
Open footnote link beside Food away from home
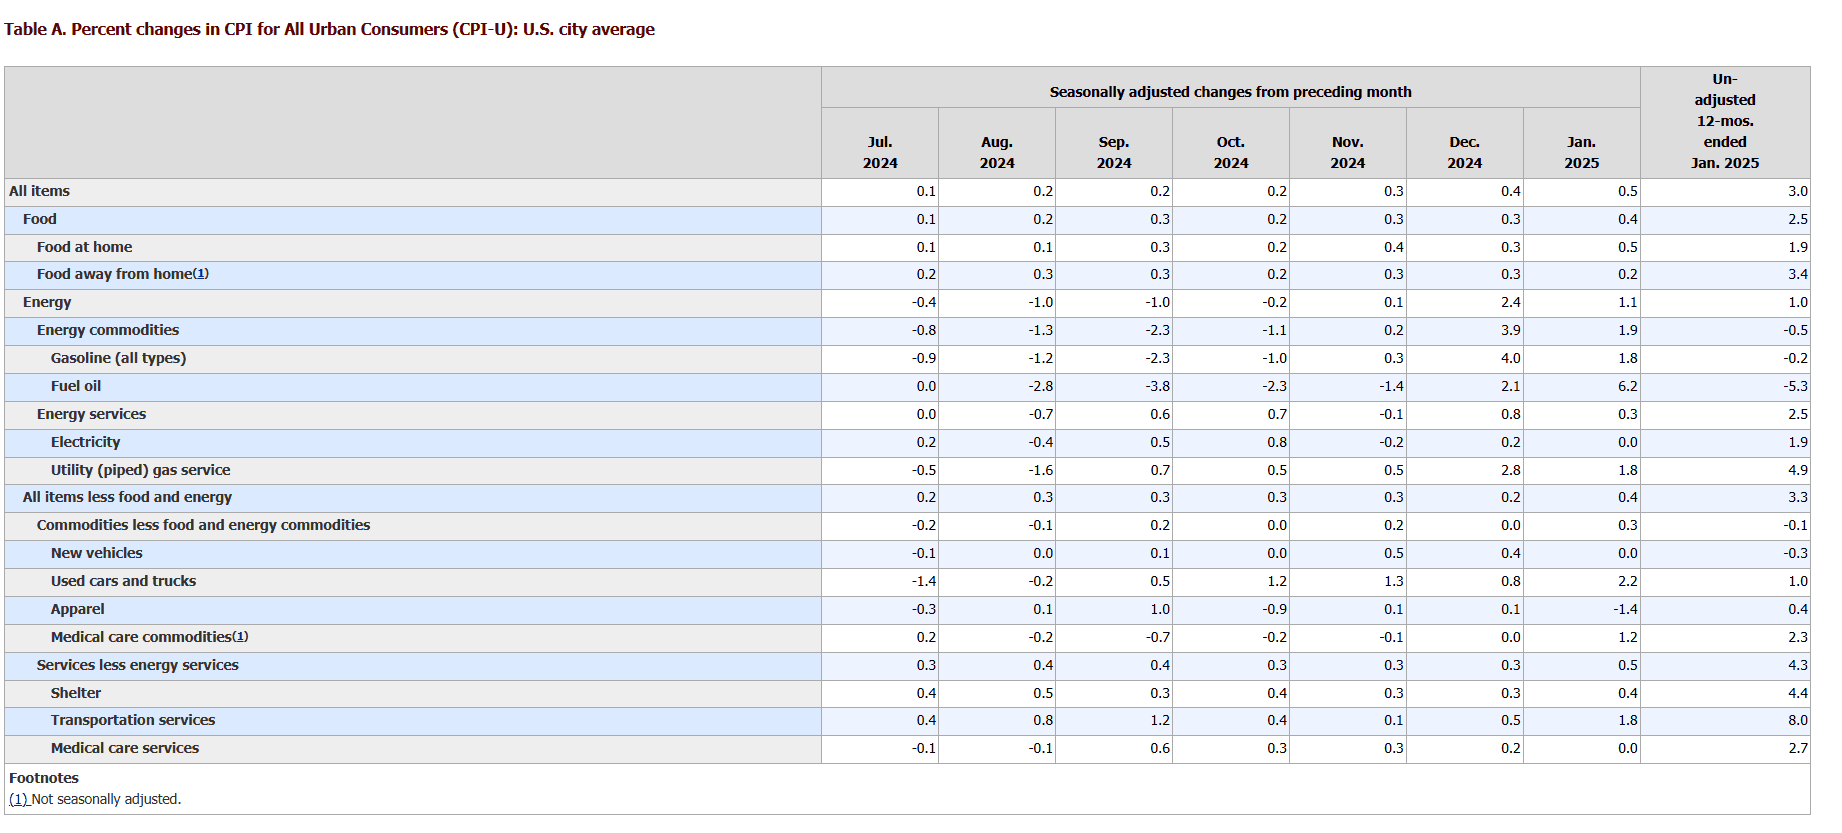tap(201, 274)
